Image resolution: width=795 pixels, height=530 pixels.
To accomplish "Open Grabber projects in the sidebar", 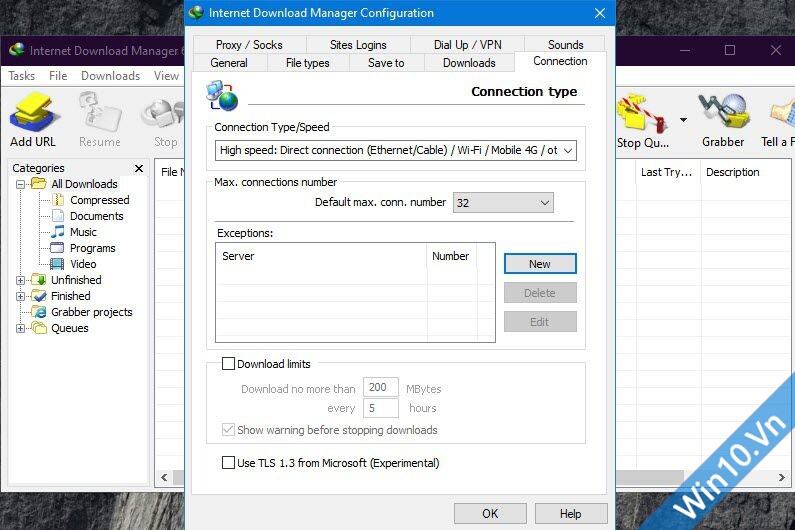I will [x=90, y=312].
